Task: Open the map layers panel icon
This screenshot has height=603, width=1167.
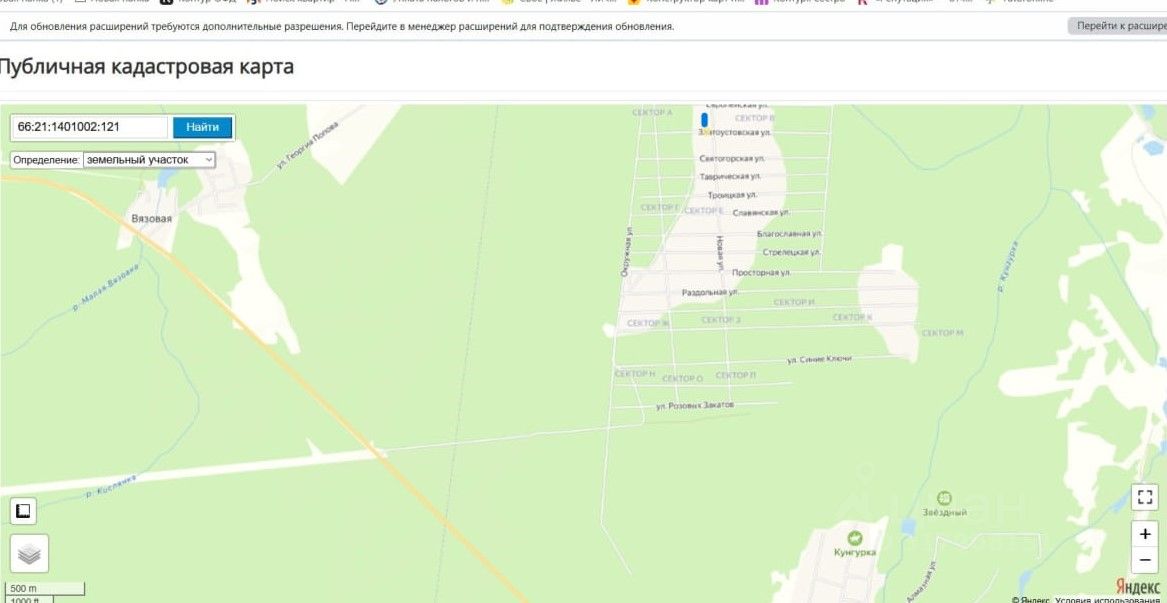Action: coord(29,554)
